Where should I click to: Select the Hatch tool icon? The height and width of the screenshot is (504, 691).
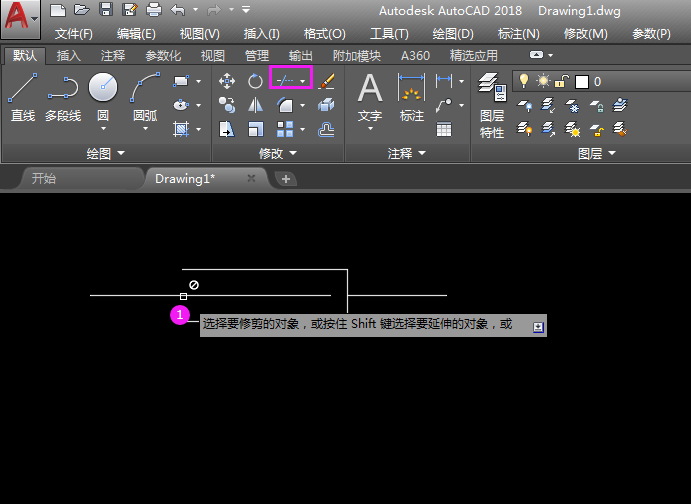(x=181, y=130)
